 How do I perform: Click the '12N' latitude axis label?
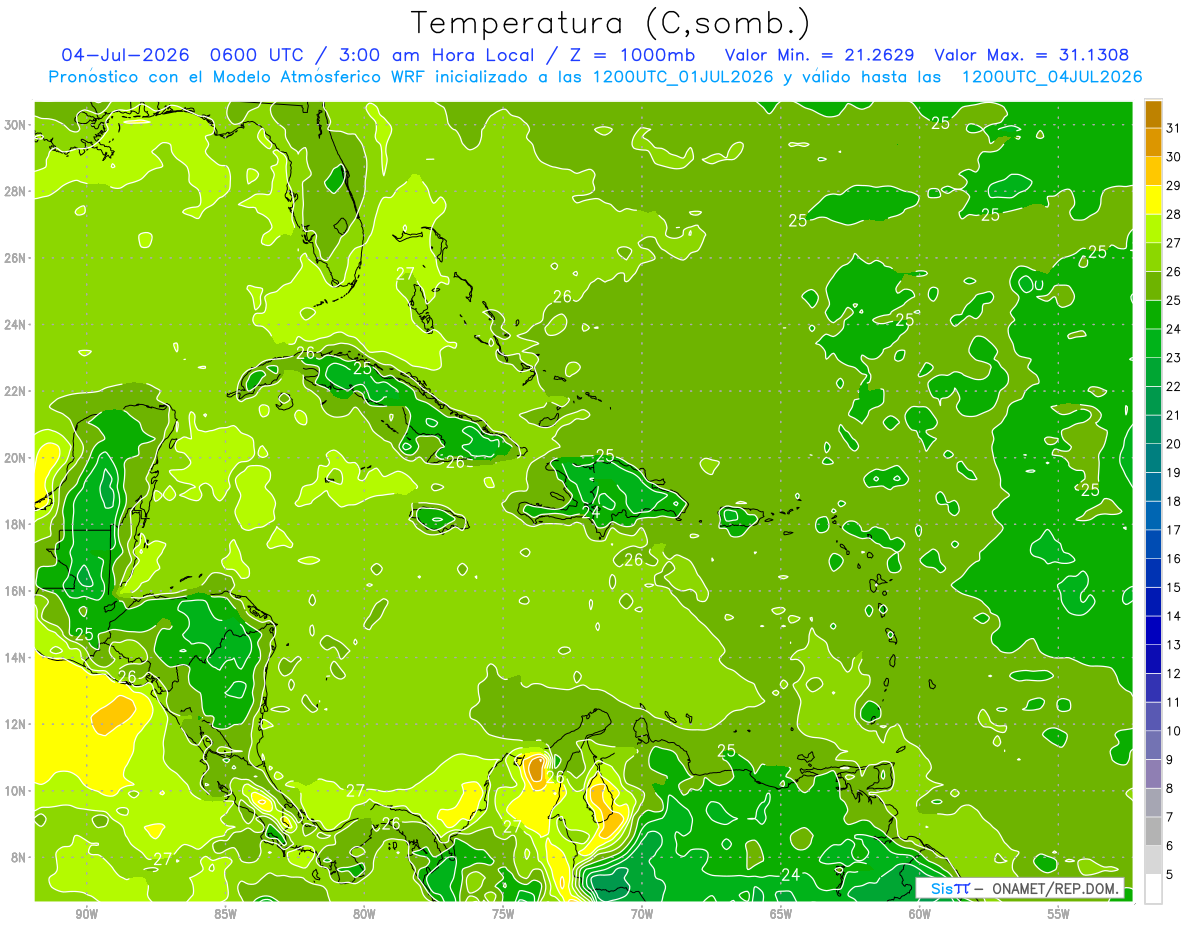point(17,724)
